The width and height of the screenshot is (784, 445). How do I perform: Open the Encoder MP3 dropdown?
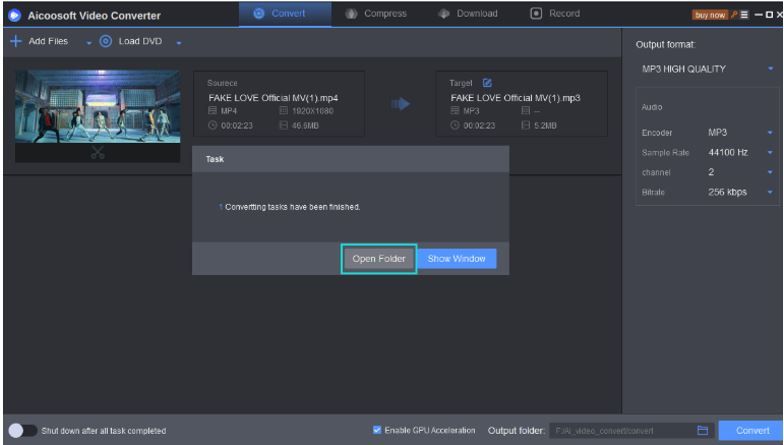pos(771,131)
